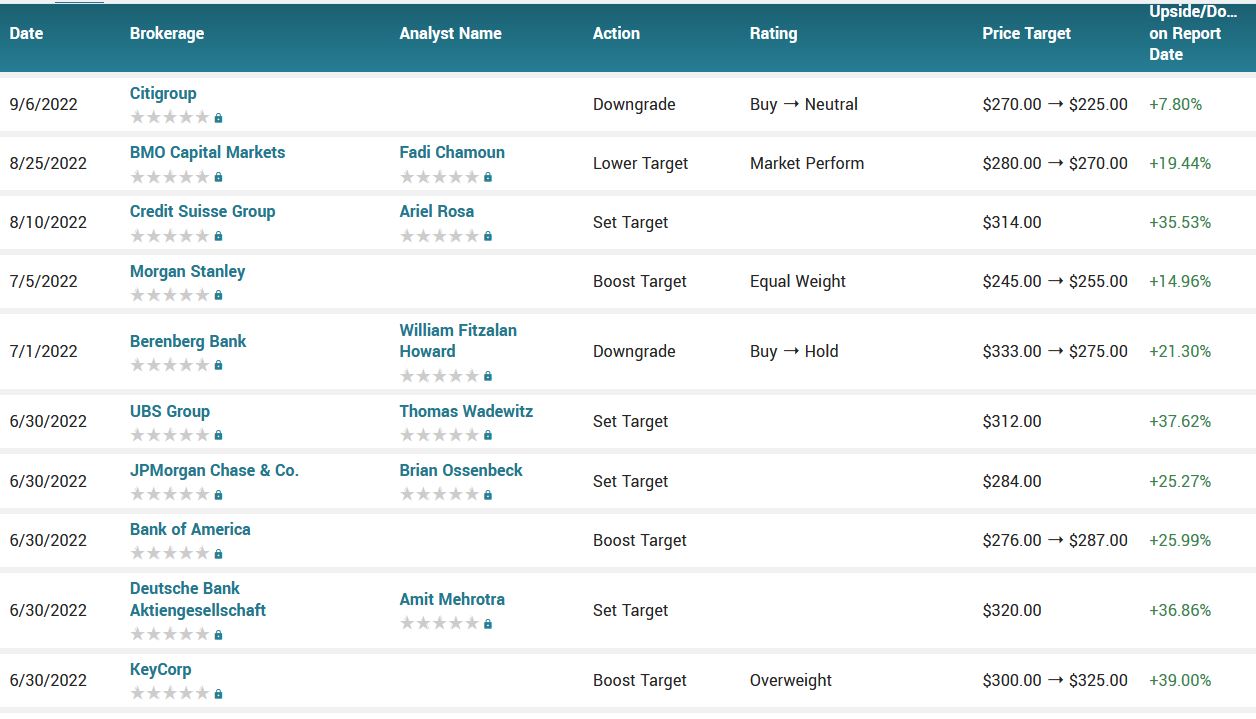1256x719 pixels.
Task: Open analyst Brian Ossenbeck's profile
Action: pos(460,470)
